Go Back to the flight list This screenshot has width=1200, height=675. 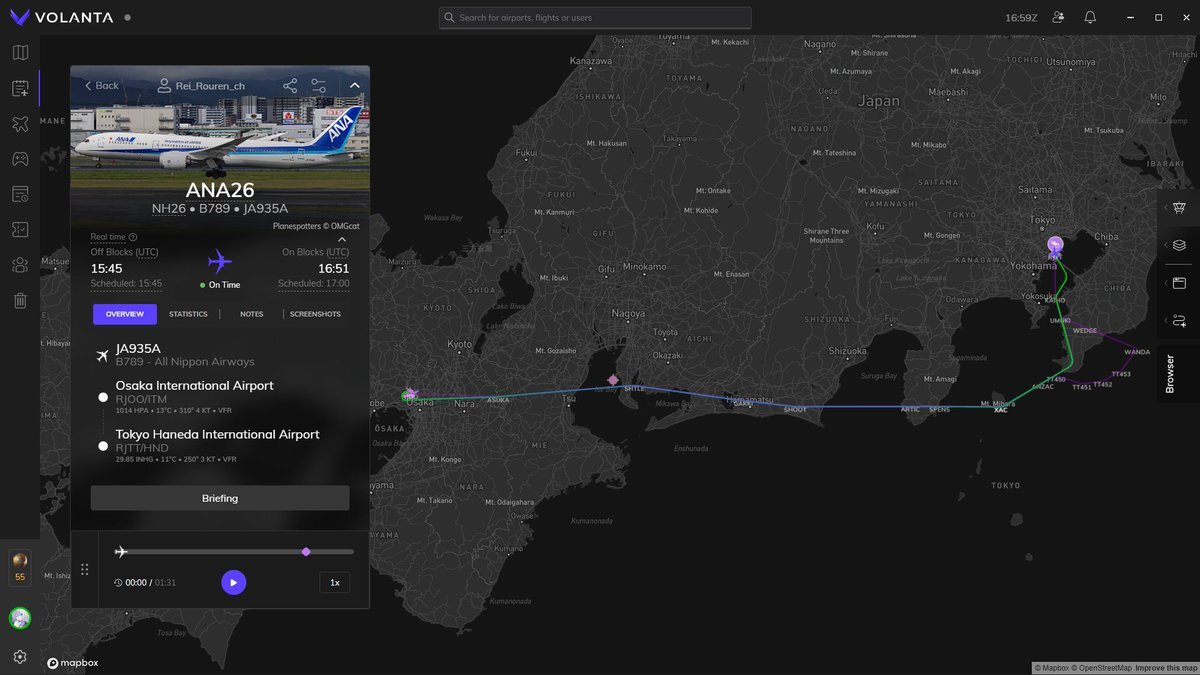101,86
